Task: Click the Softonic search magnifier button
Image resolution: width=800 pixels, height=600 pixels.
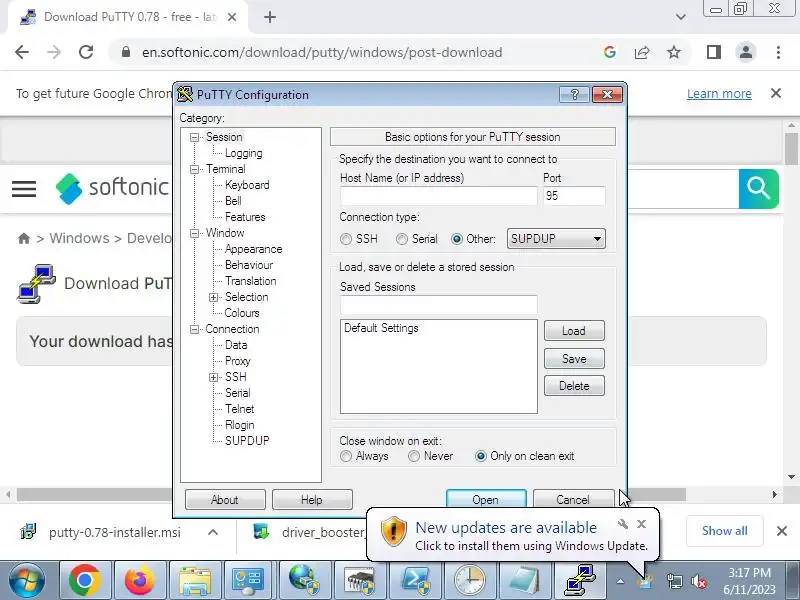Action: (x=759, y=188)
